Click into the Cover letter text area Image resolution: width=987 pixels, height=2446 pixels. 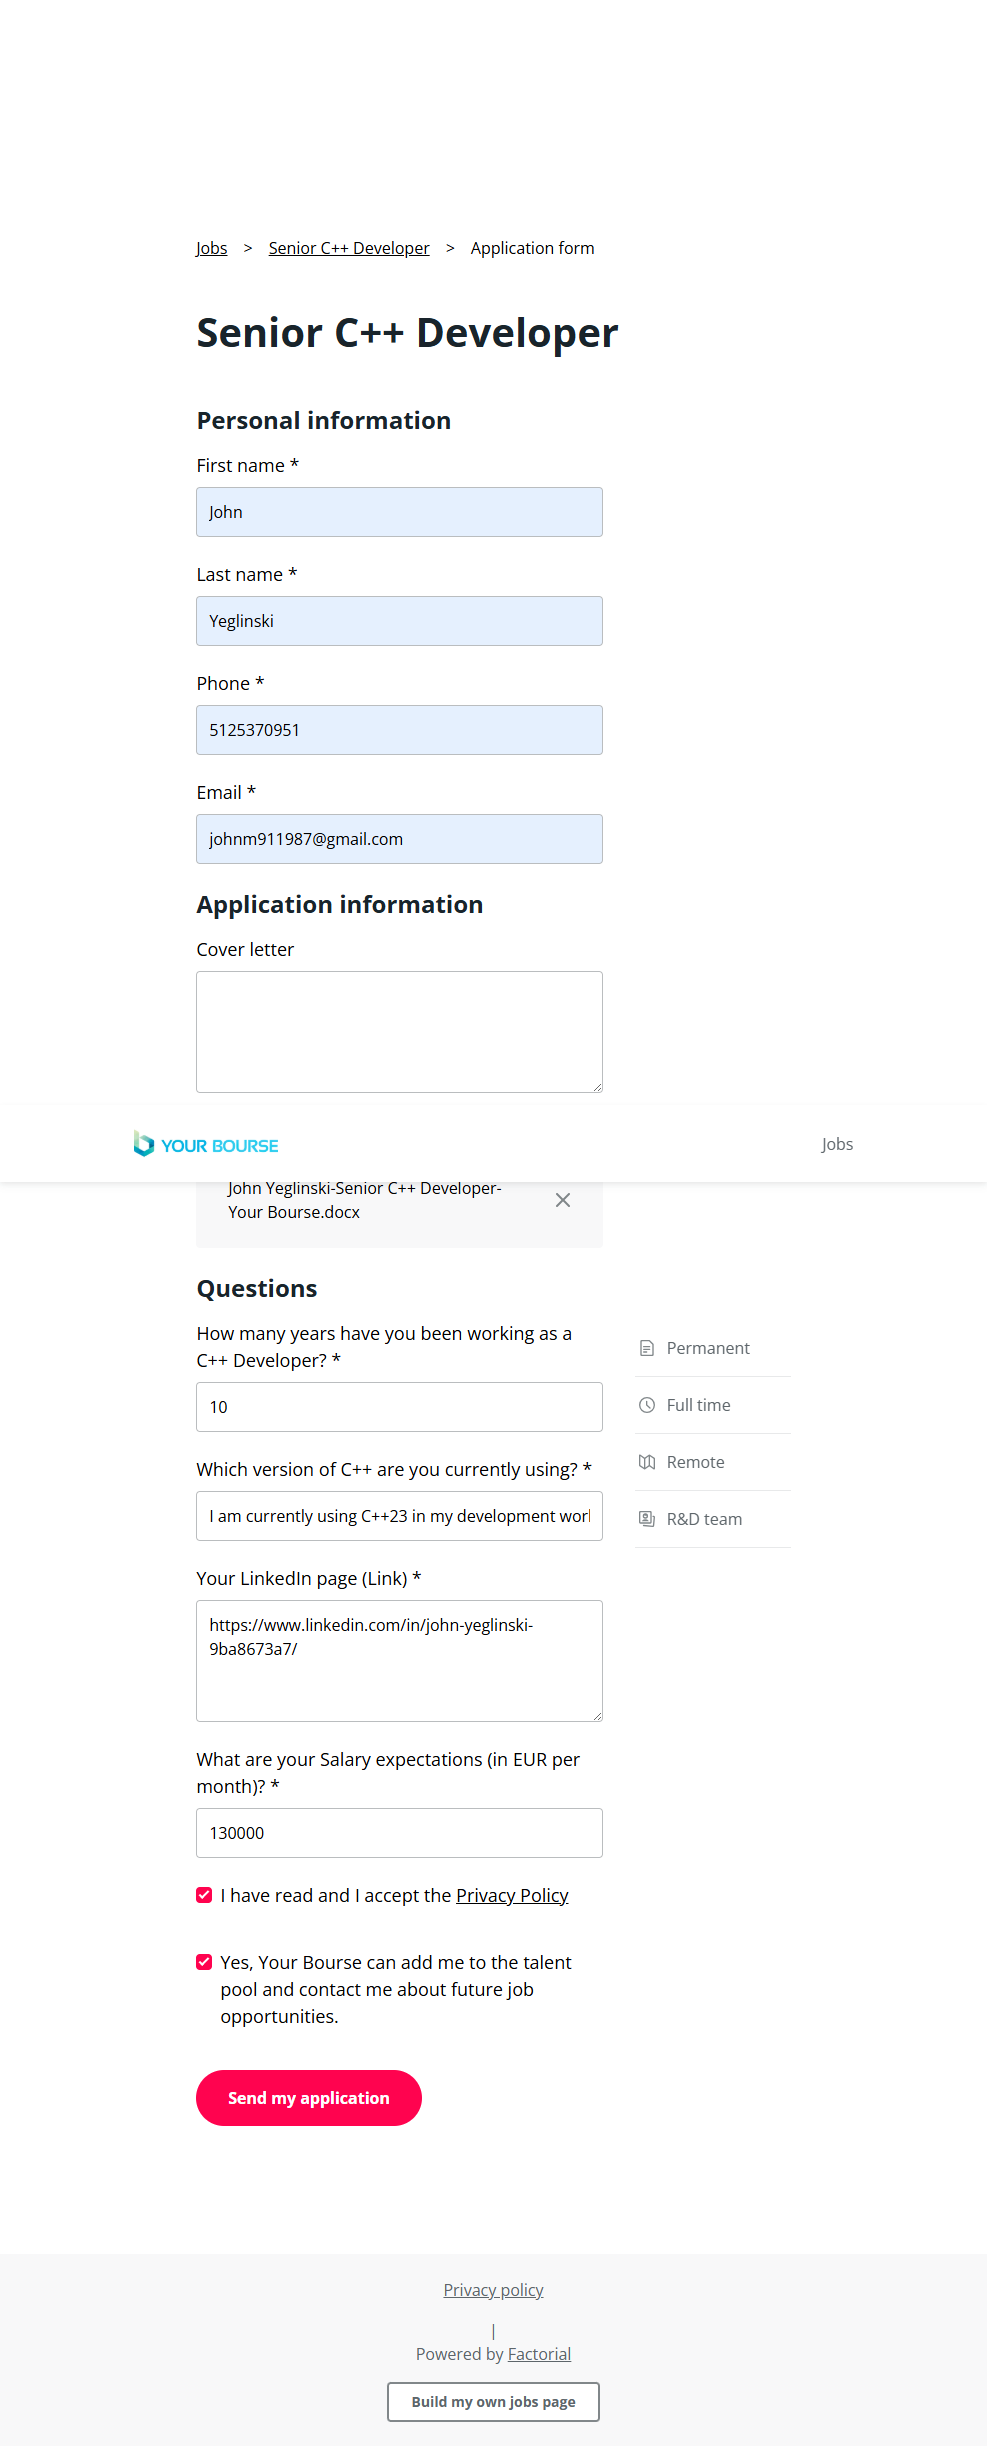tap(399, 1032)
